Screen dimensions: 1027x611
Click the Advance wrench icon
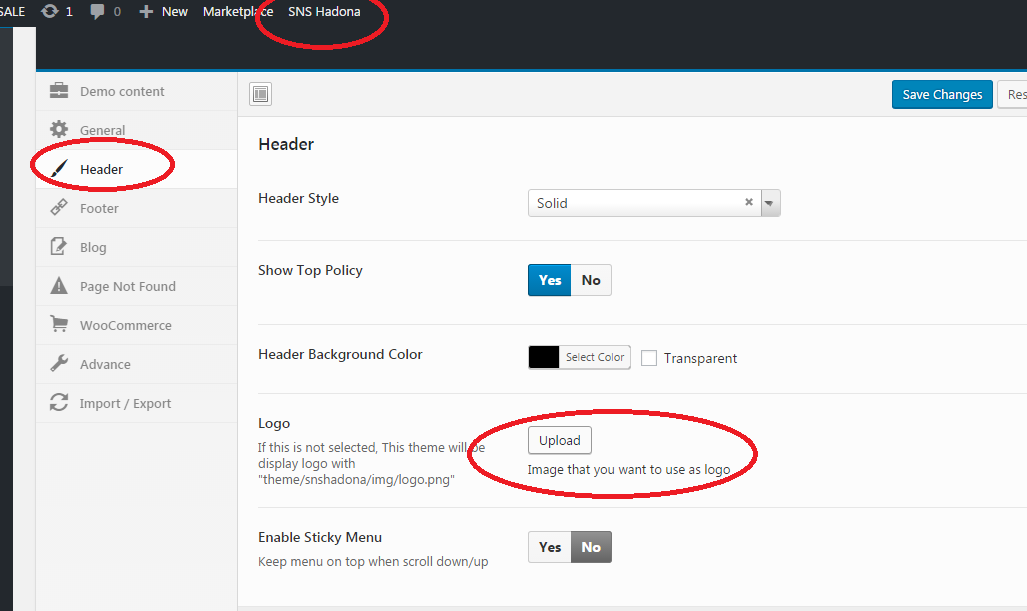coord(59,364)
